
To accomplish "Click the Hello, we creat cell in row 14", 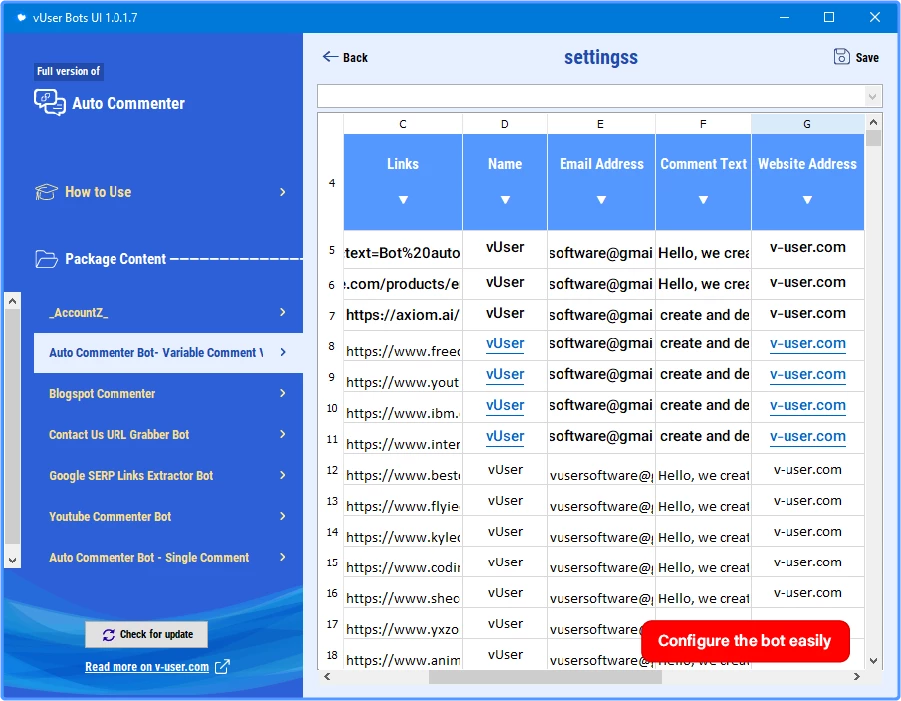I will point(703,531).
